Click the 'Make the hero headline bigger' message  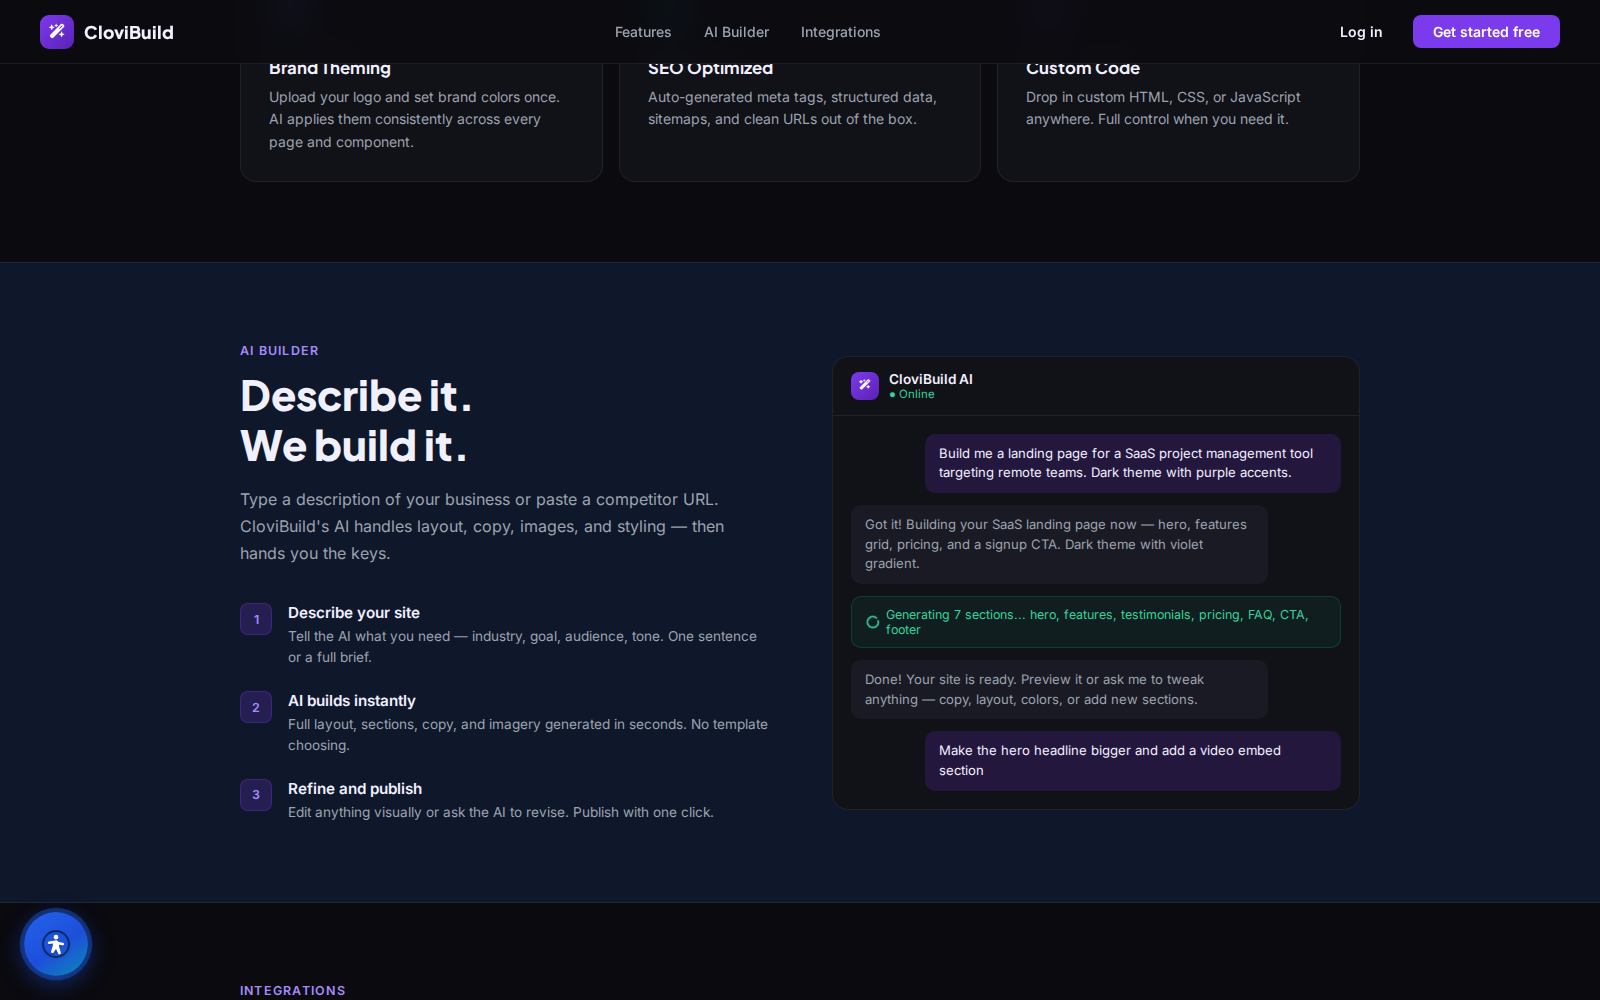[1133, 761]
